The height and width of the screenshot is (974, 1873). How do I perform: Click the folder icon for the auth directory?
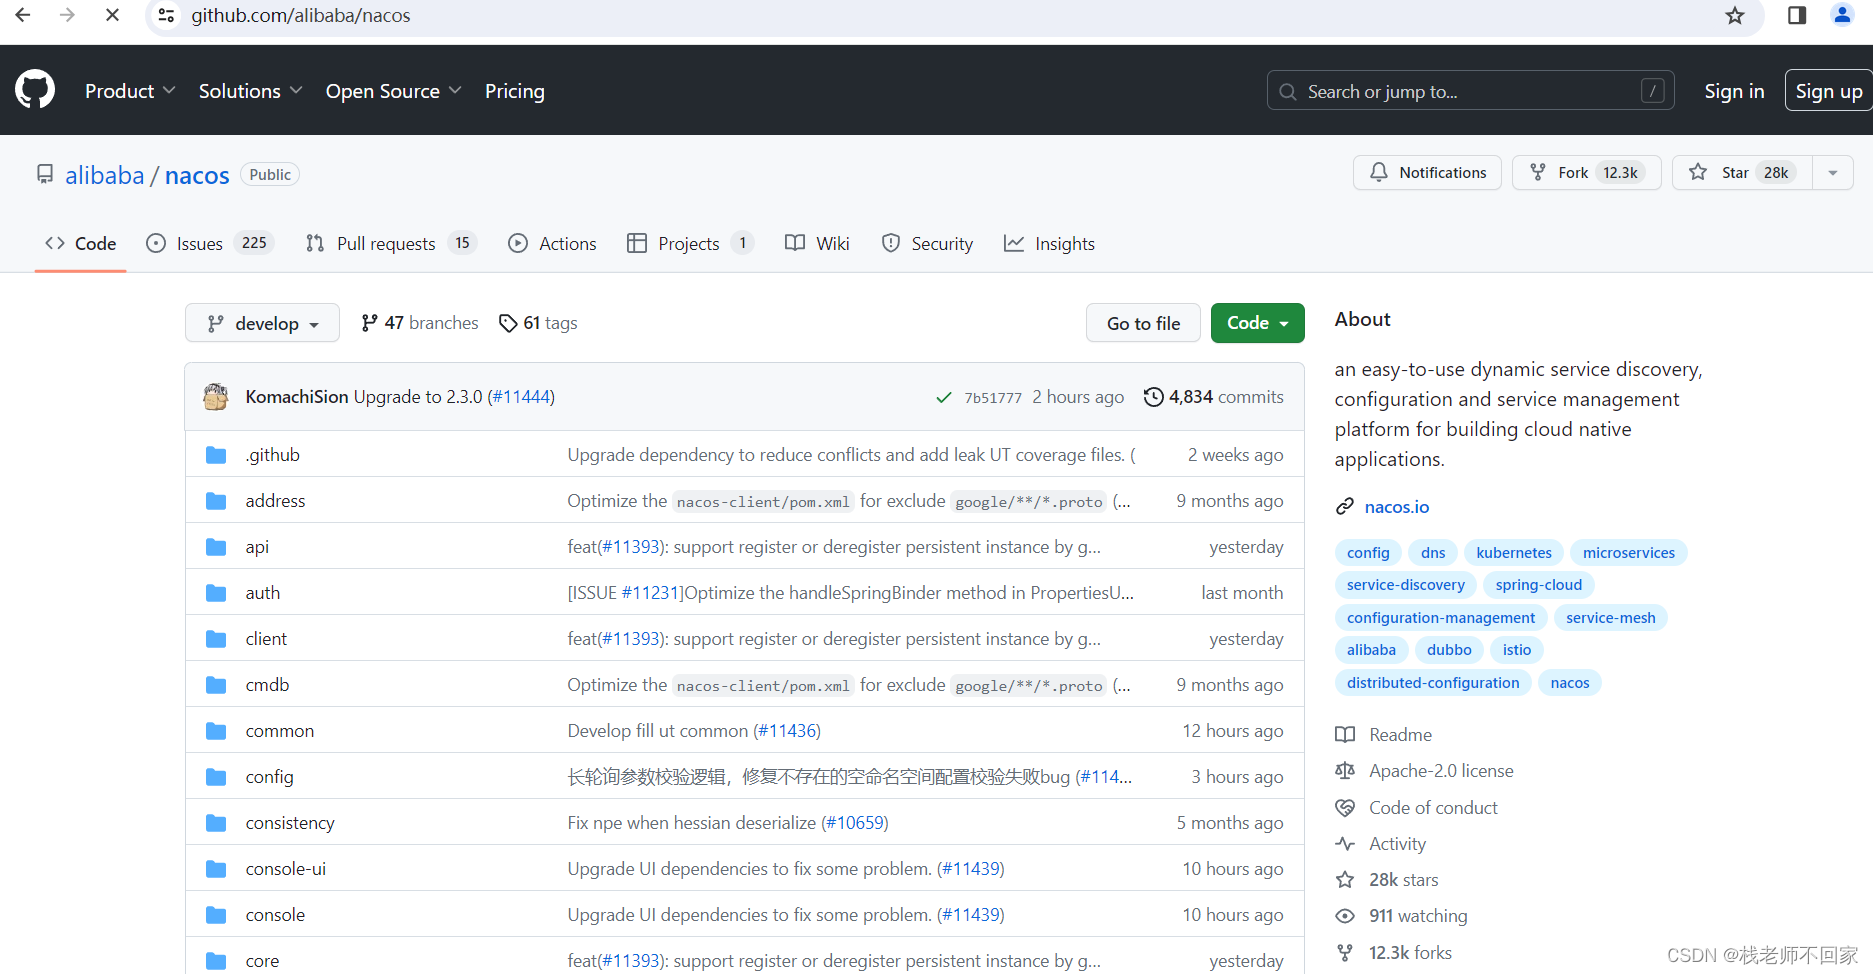coord(216,593)
